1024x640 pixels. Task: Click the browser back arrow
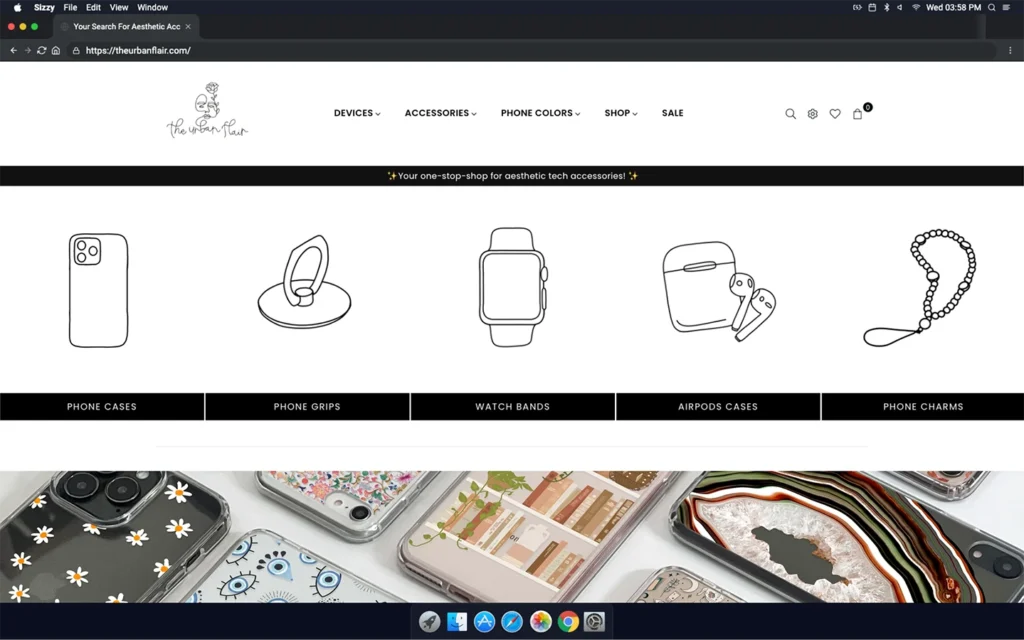pos(13,50)
